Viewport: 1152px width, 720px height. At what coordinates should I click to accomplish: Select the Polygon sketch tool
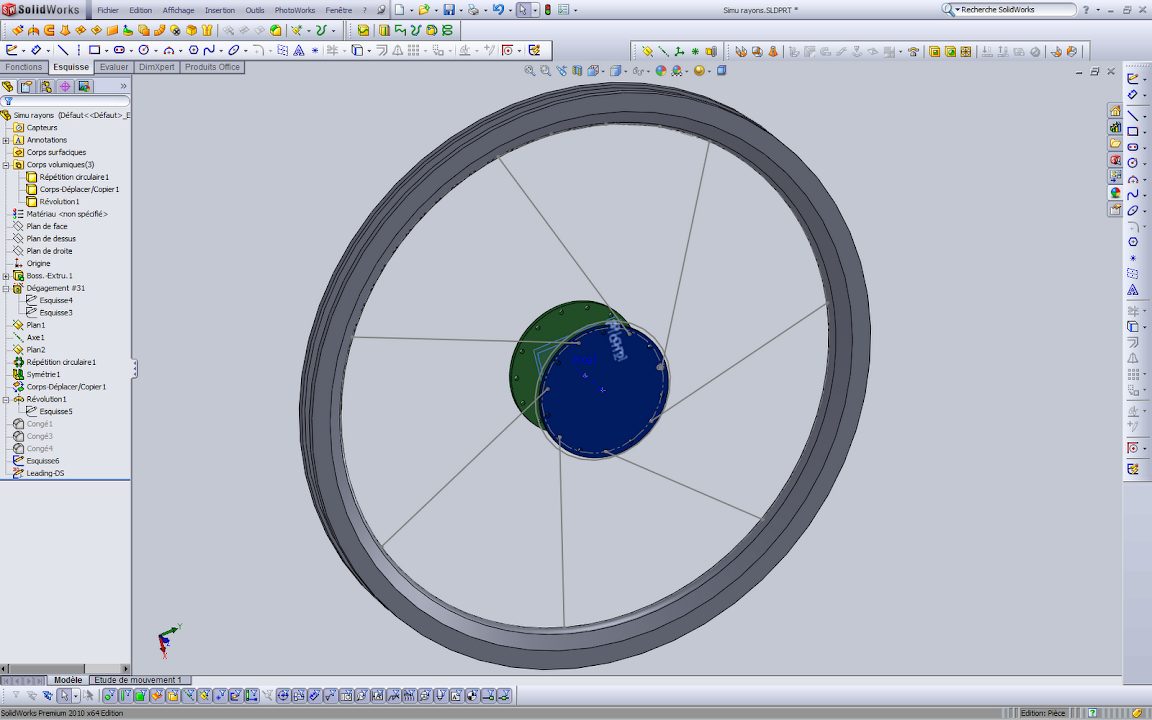click(193, 50)
